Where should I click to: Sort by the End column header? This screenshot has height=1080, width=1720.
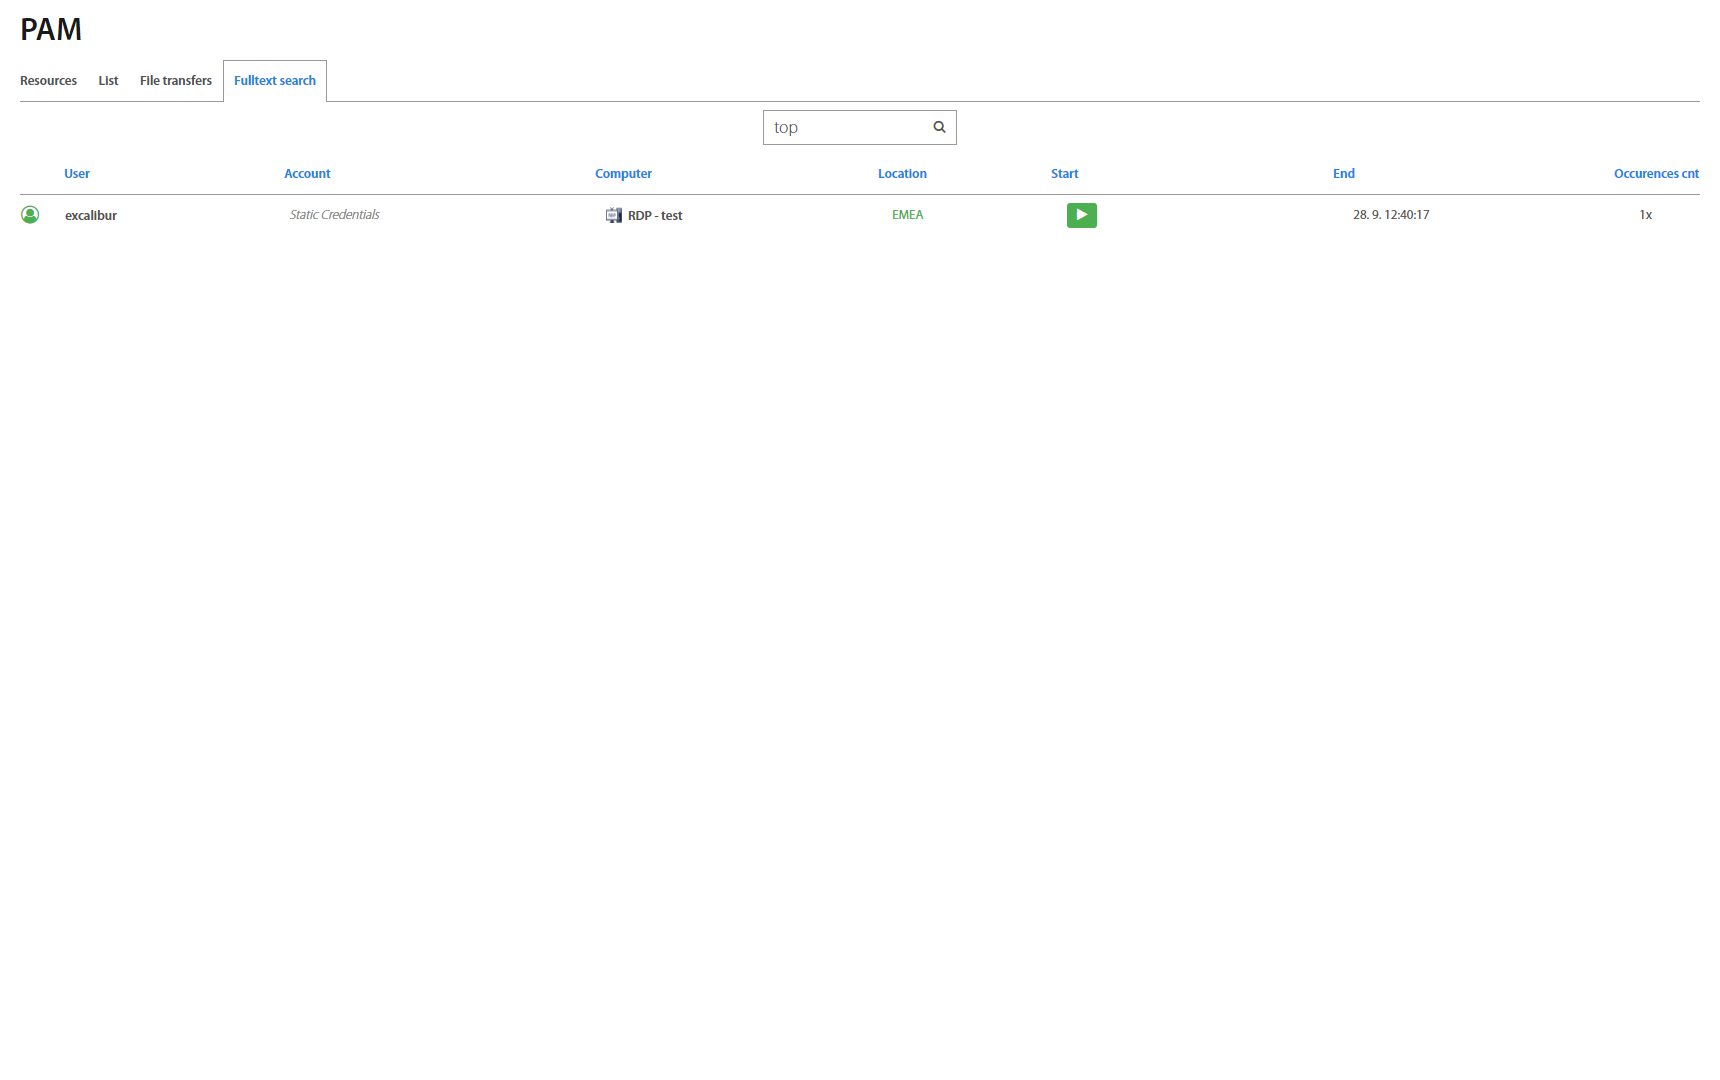(1343, 174)
